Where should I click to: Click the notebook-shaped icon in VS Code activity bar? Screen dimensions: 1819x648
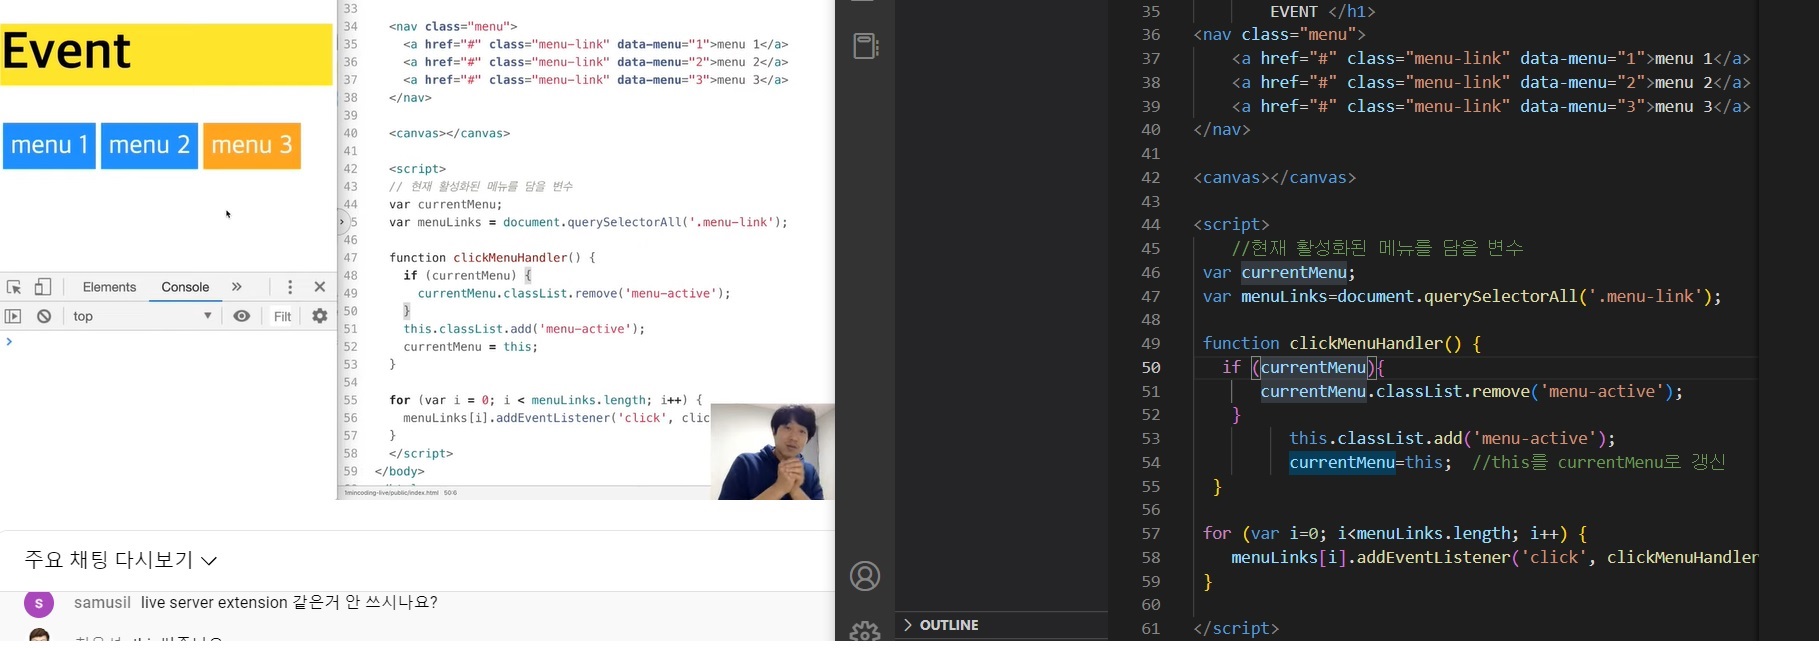point(866,46)
